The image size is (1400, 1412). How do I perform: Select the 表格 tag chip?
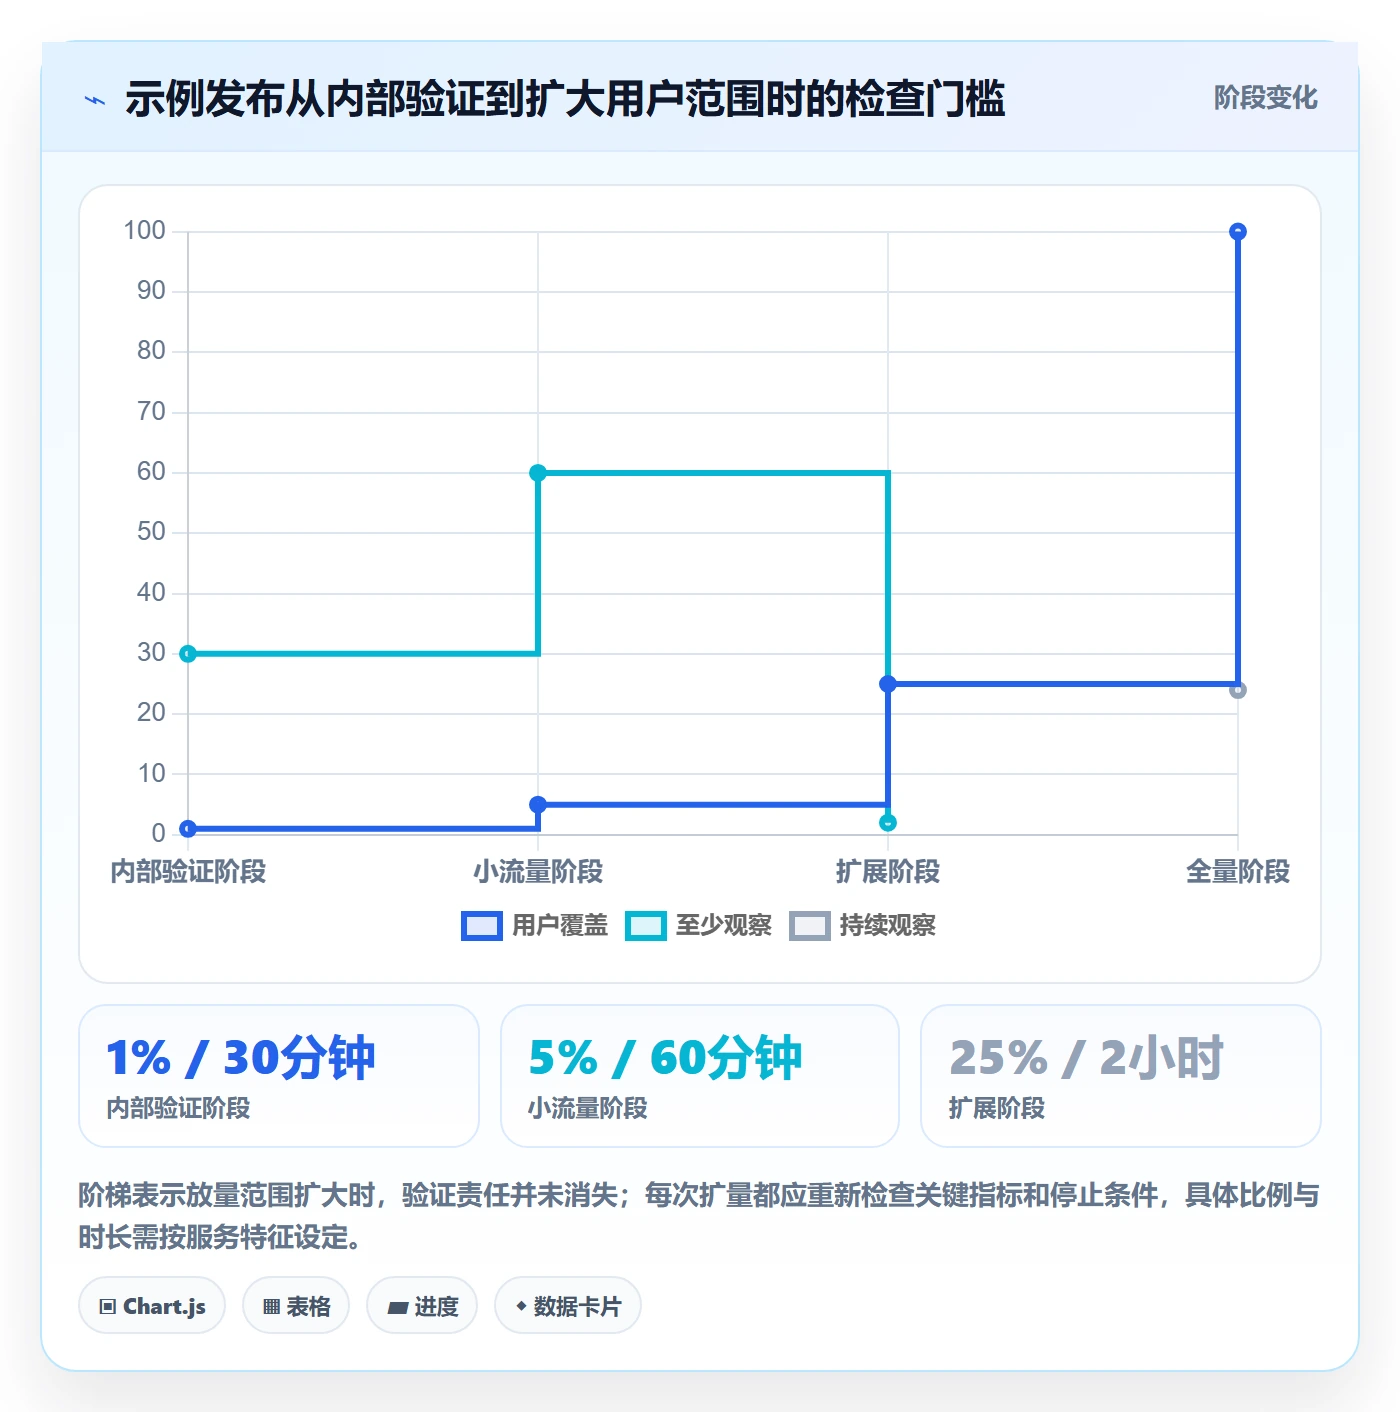click(296, 1306)
